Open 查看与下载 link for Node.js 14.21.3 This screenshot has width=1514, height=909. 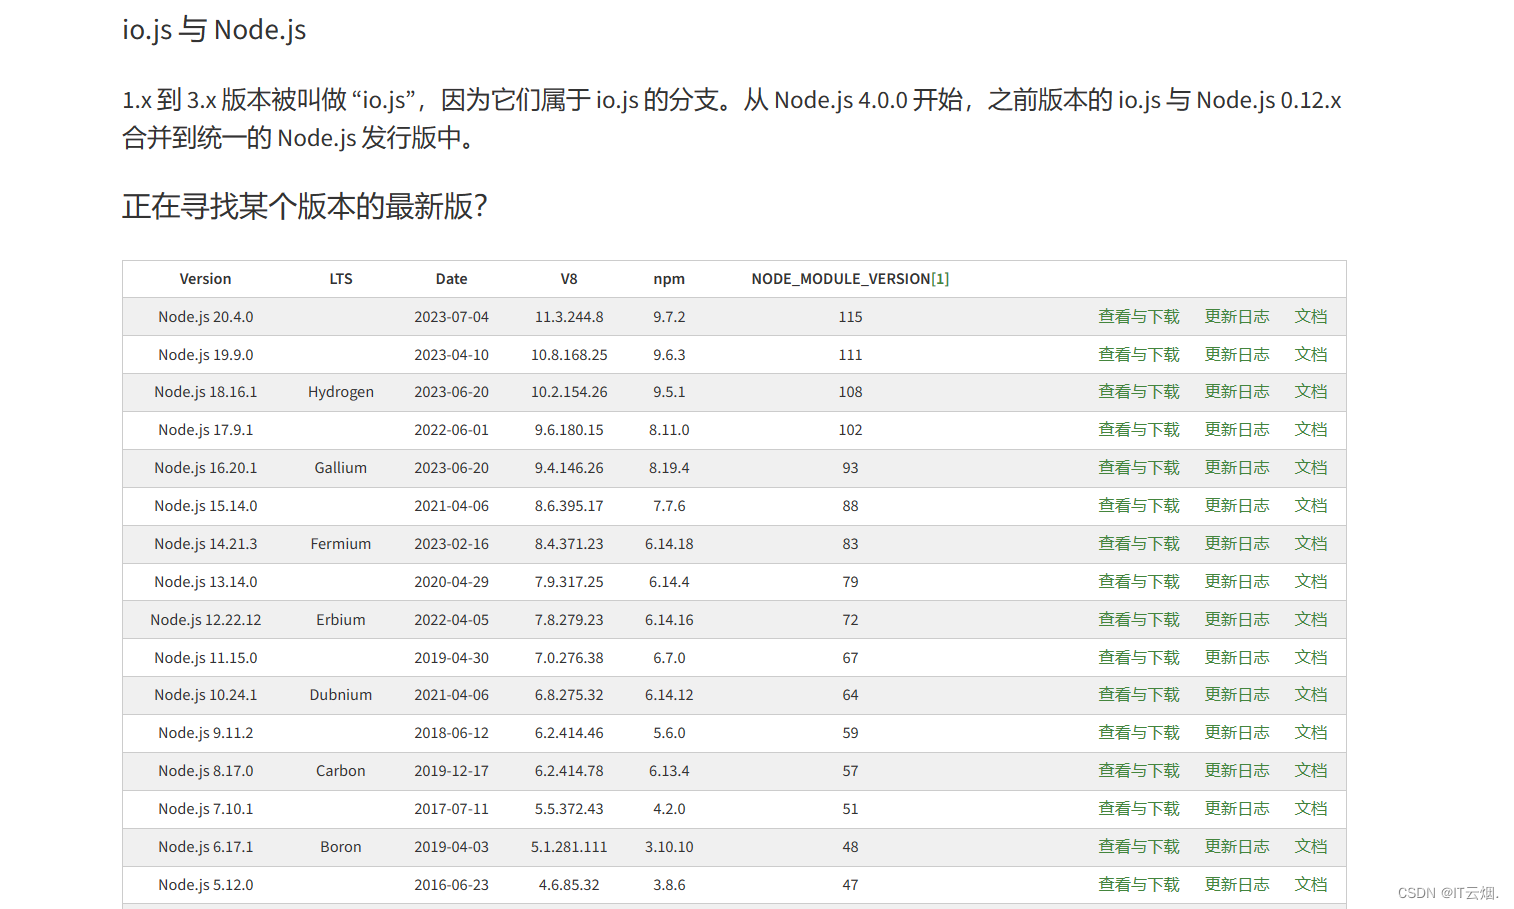click(x=1139, y=544)
